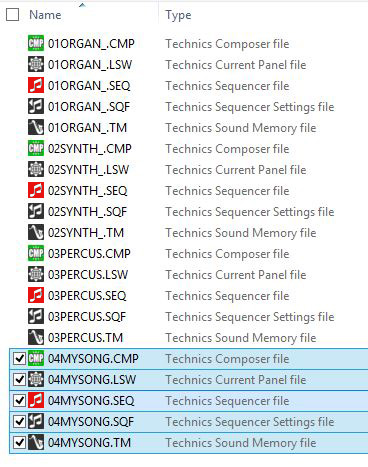Viewport: 368px width, 467px height.
Task: Click the saxophone icon of 02SYNTH_.TM
Action: 36,232
